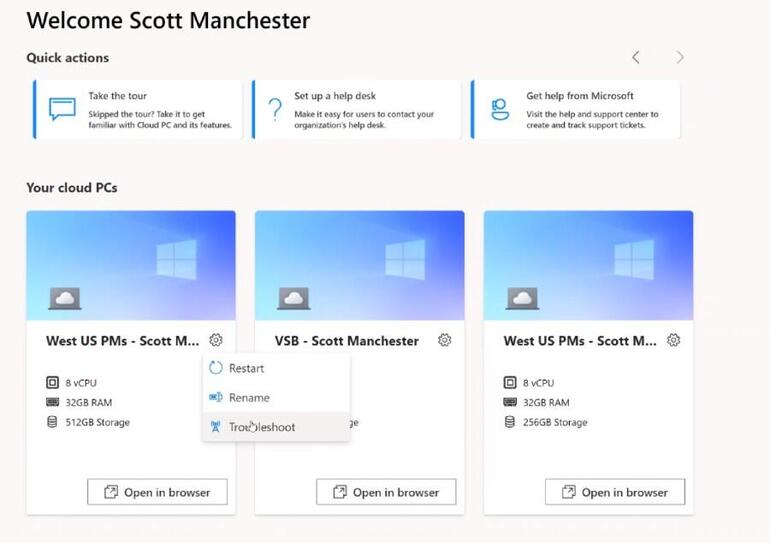Click Open in browser for VSB cloud PC
This screenshot has height=543, width=770.
click(x=386, y=492)
